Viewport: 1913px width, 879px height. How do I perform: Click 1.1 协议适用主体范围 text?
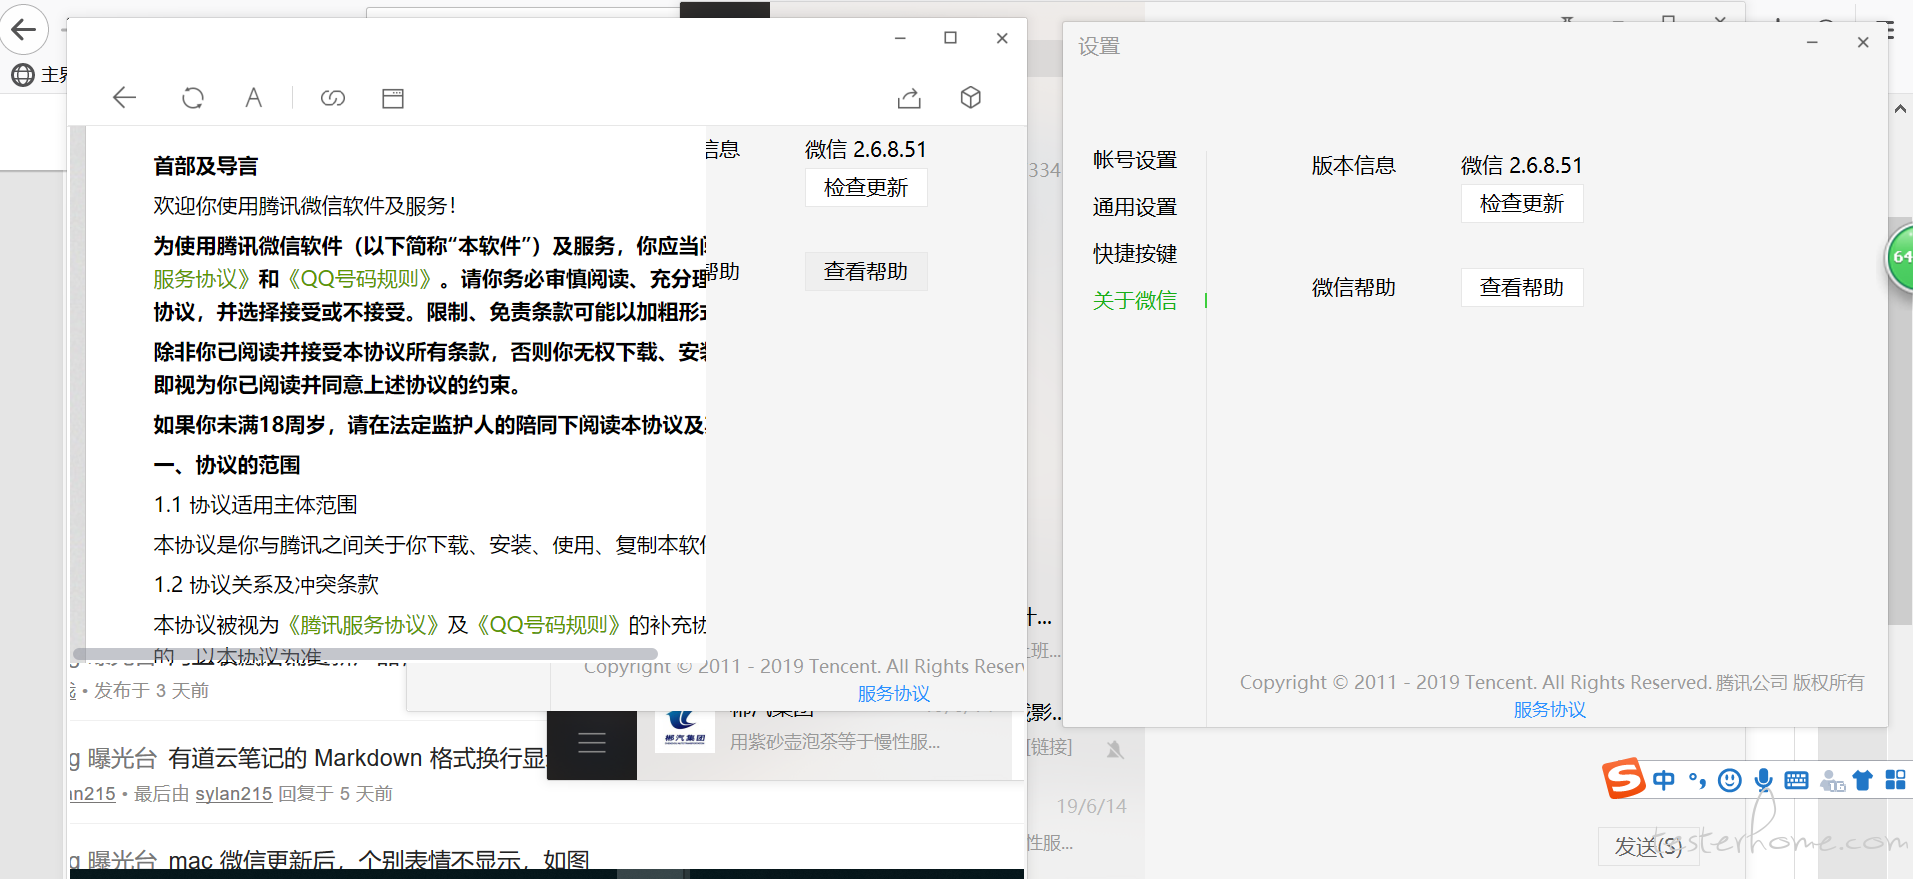pyautogui.click(x=255, y=505)
